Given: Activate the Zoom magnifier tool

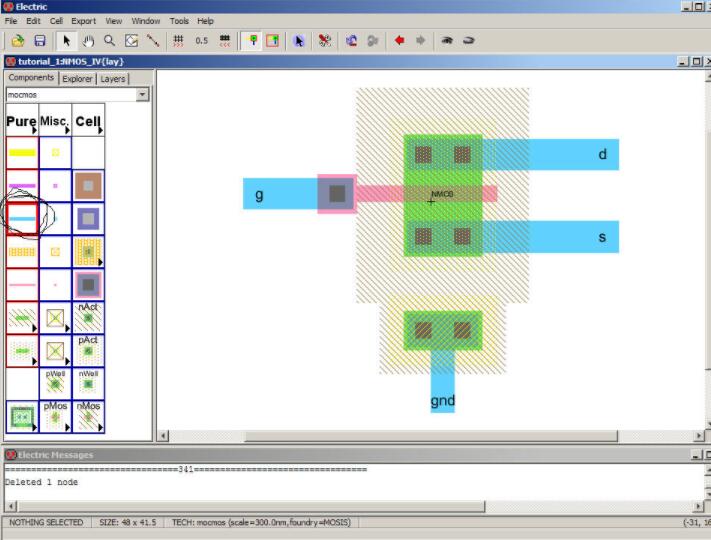Looking at the screenshot, I should (x=110, y=41).
